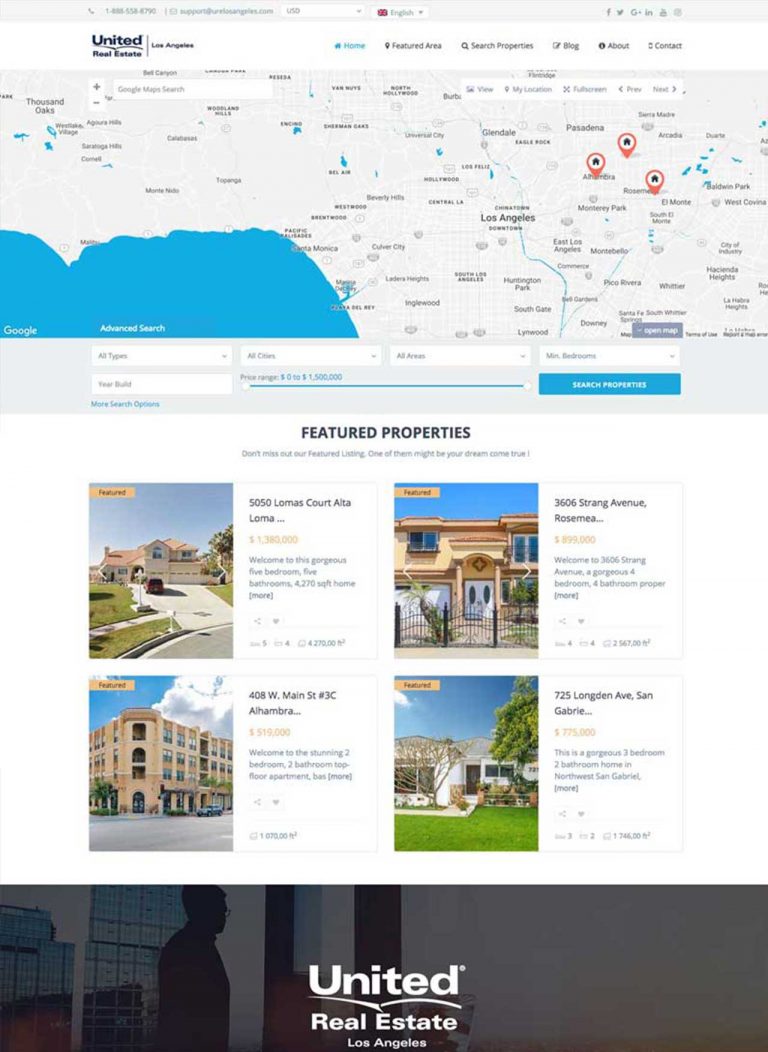Show next photo of 3606 Strang Avenue
The height and width of the screenshot is (1052, 768).
point(526,571)
